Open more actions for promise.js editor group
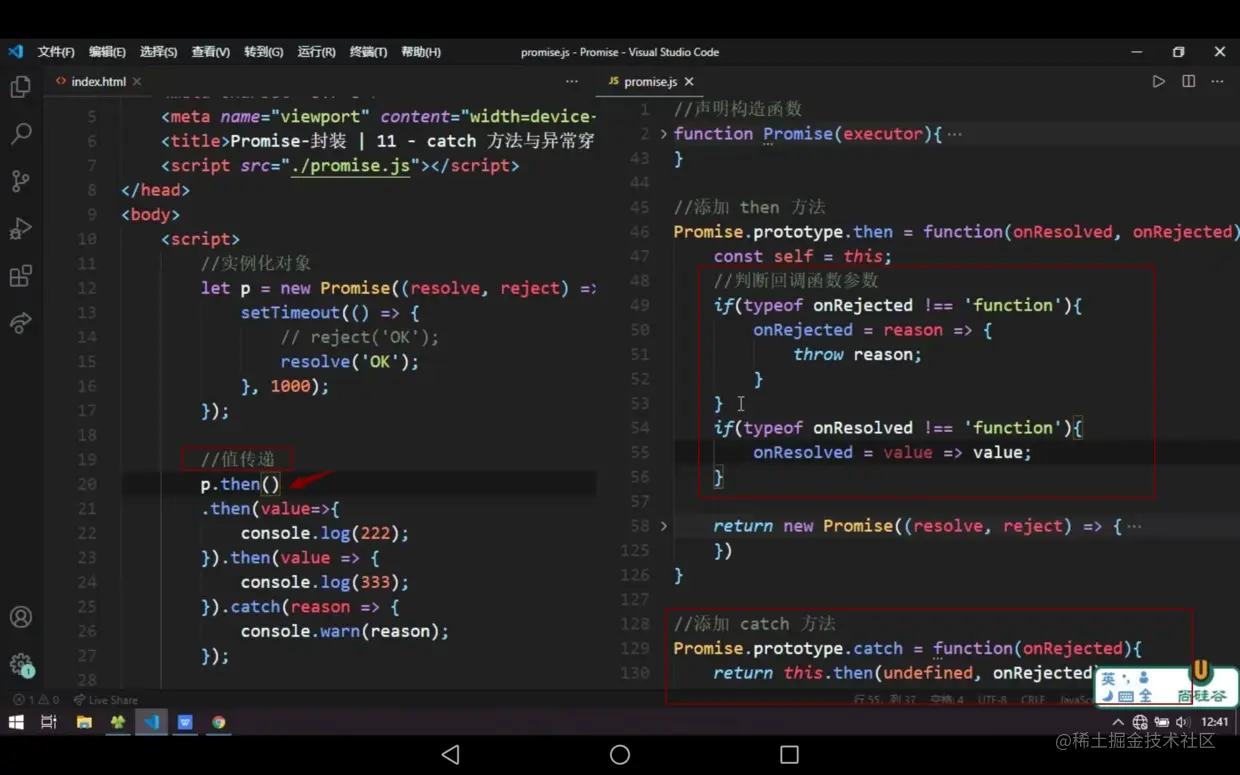This screenshot has width=1240, height=775. 1217,81
